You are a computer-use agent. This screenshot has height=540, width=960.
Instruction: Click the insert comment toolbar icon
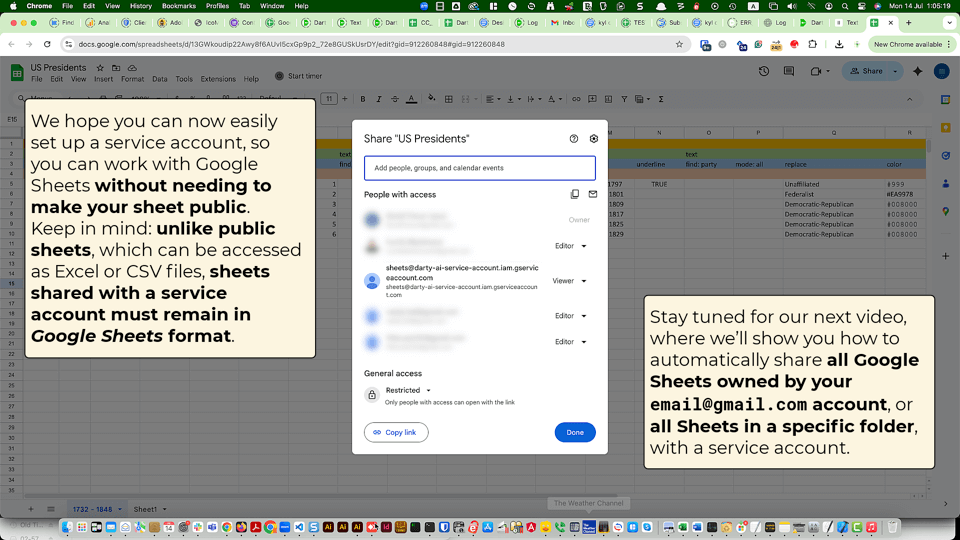coord(592,99)
